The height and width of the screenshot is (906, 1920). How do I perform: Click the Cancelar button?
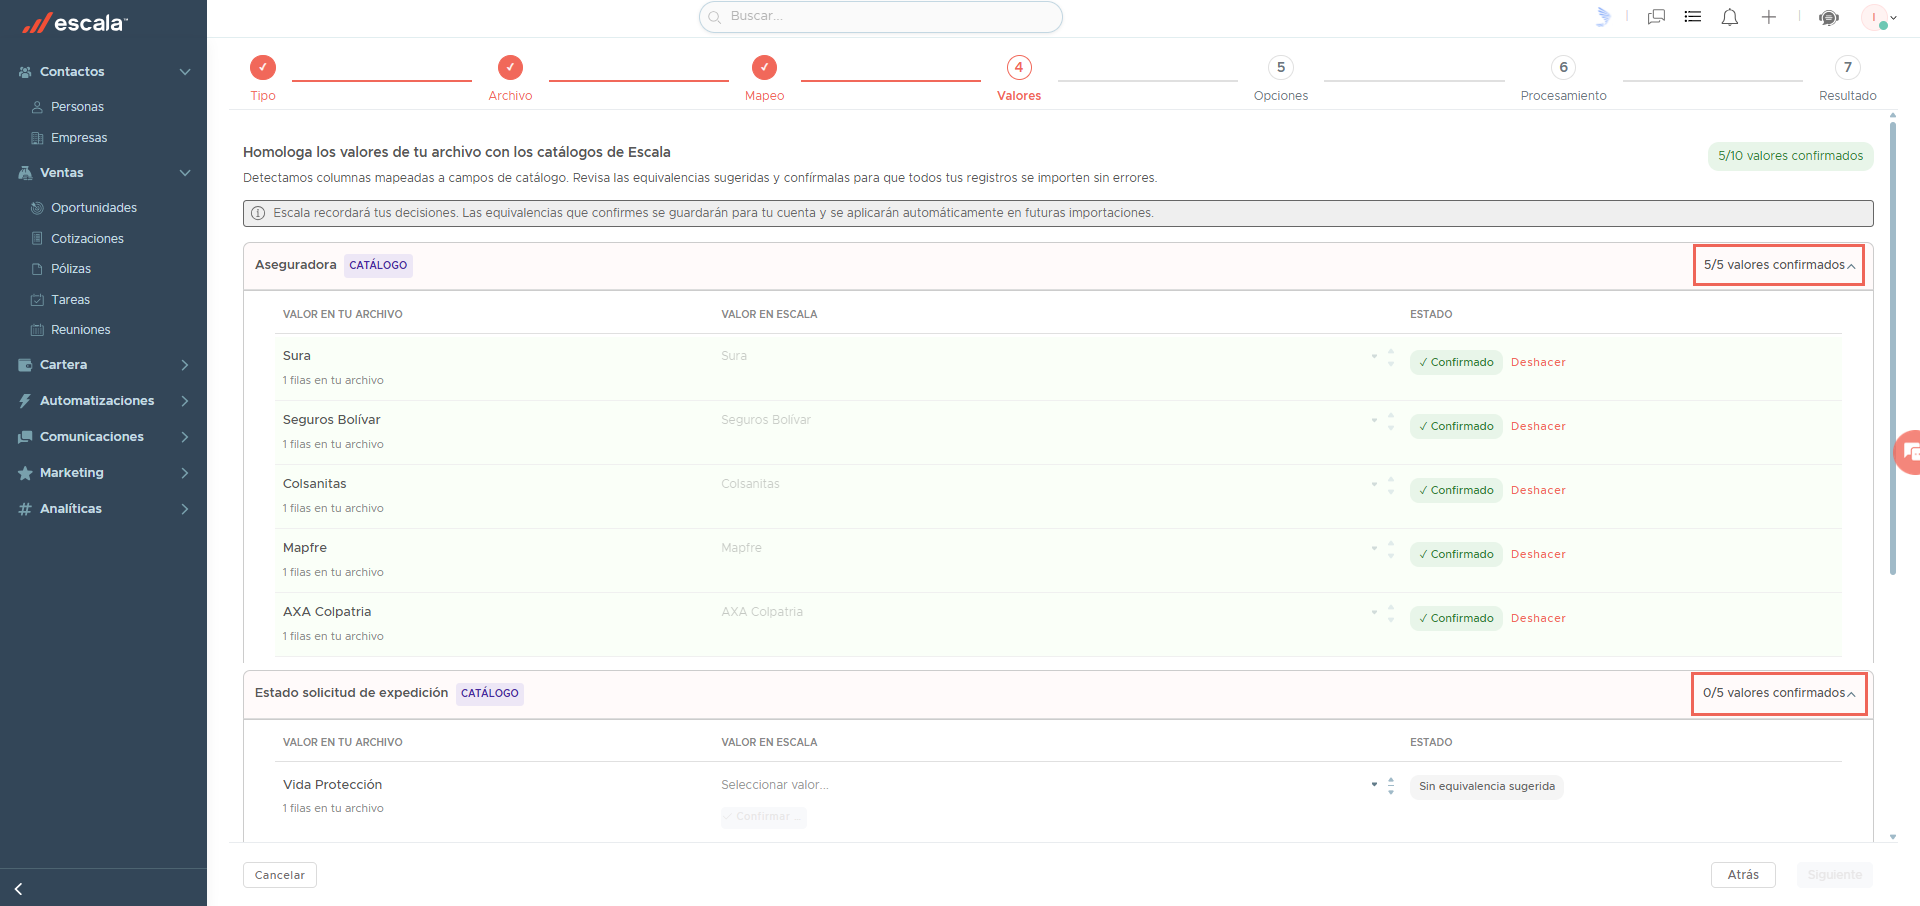coord(280,875)
